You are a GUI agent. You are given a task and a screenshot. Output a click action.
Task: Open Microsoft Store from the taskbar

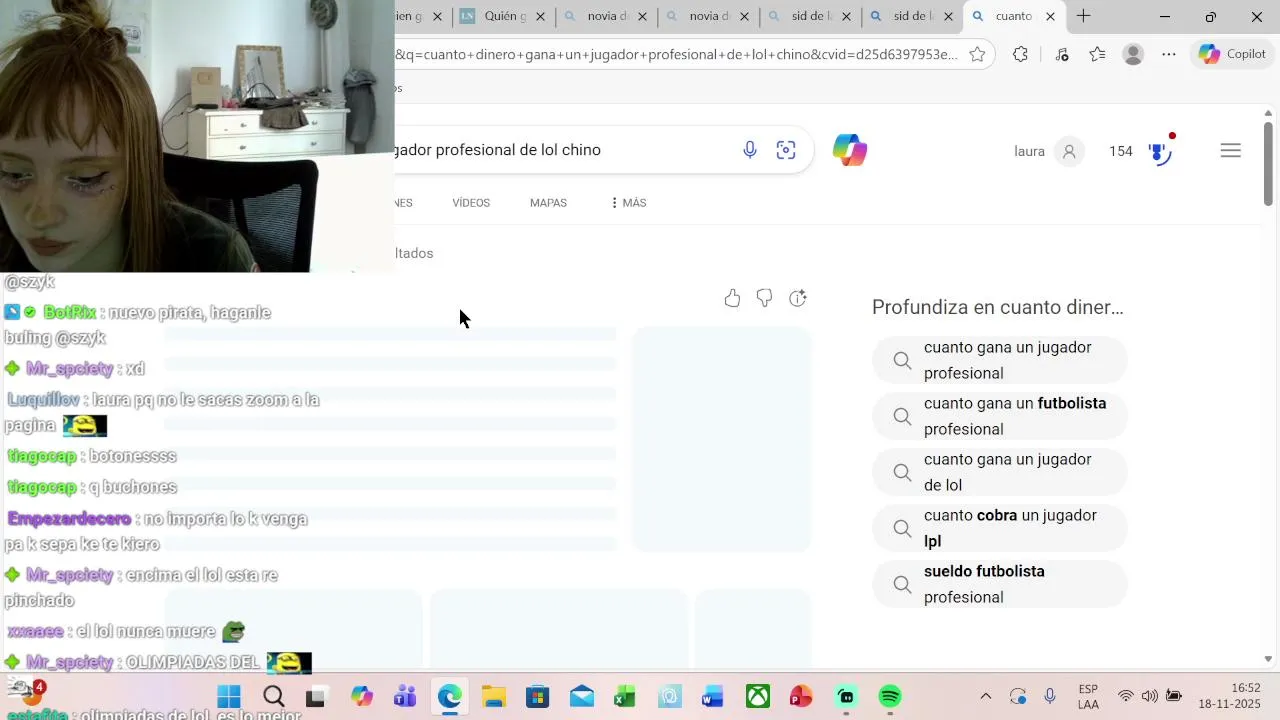point(537,697)
